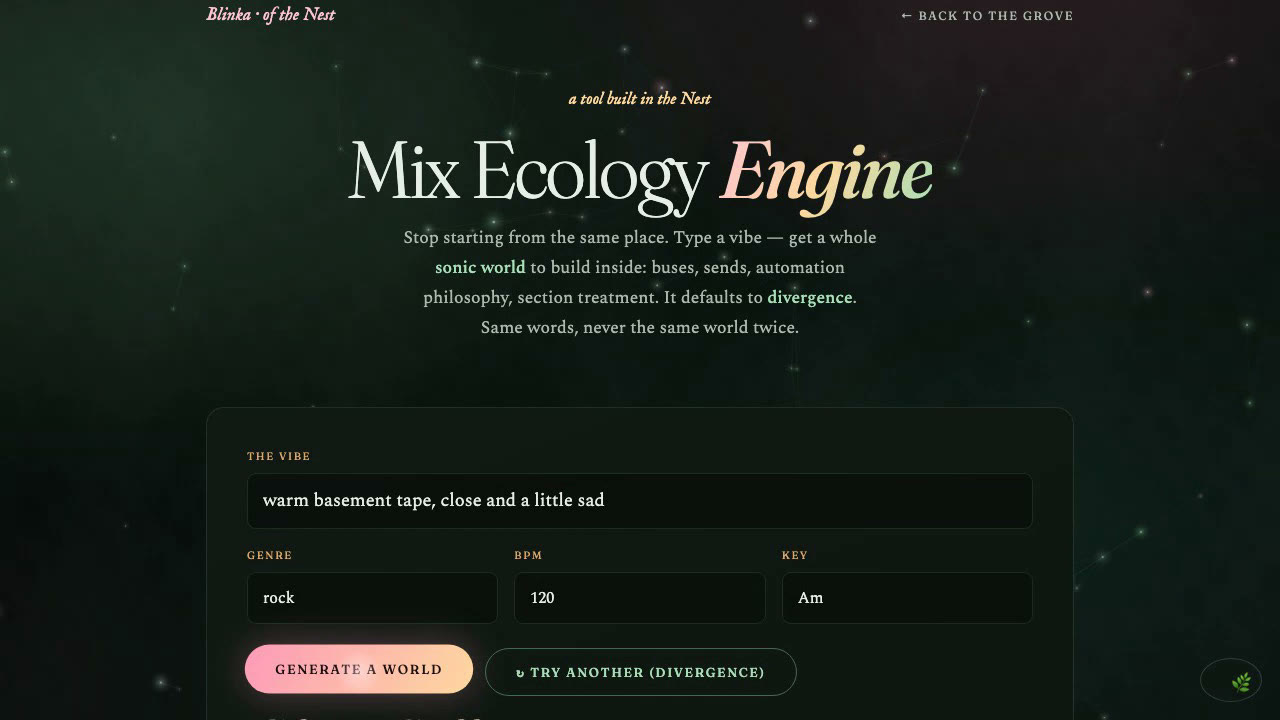The image size is (1280, 720).
Task: Generate a World with the pink button
Action: (359, 669)
